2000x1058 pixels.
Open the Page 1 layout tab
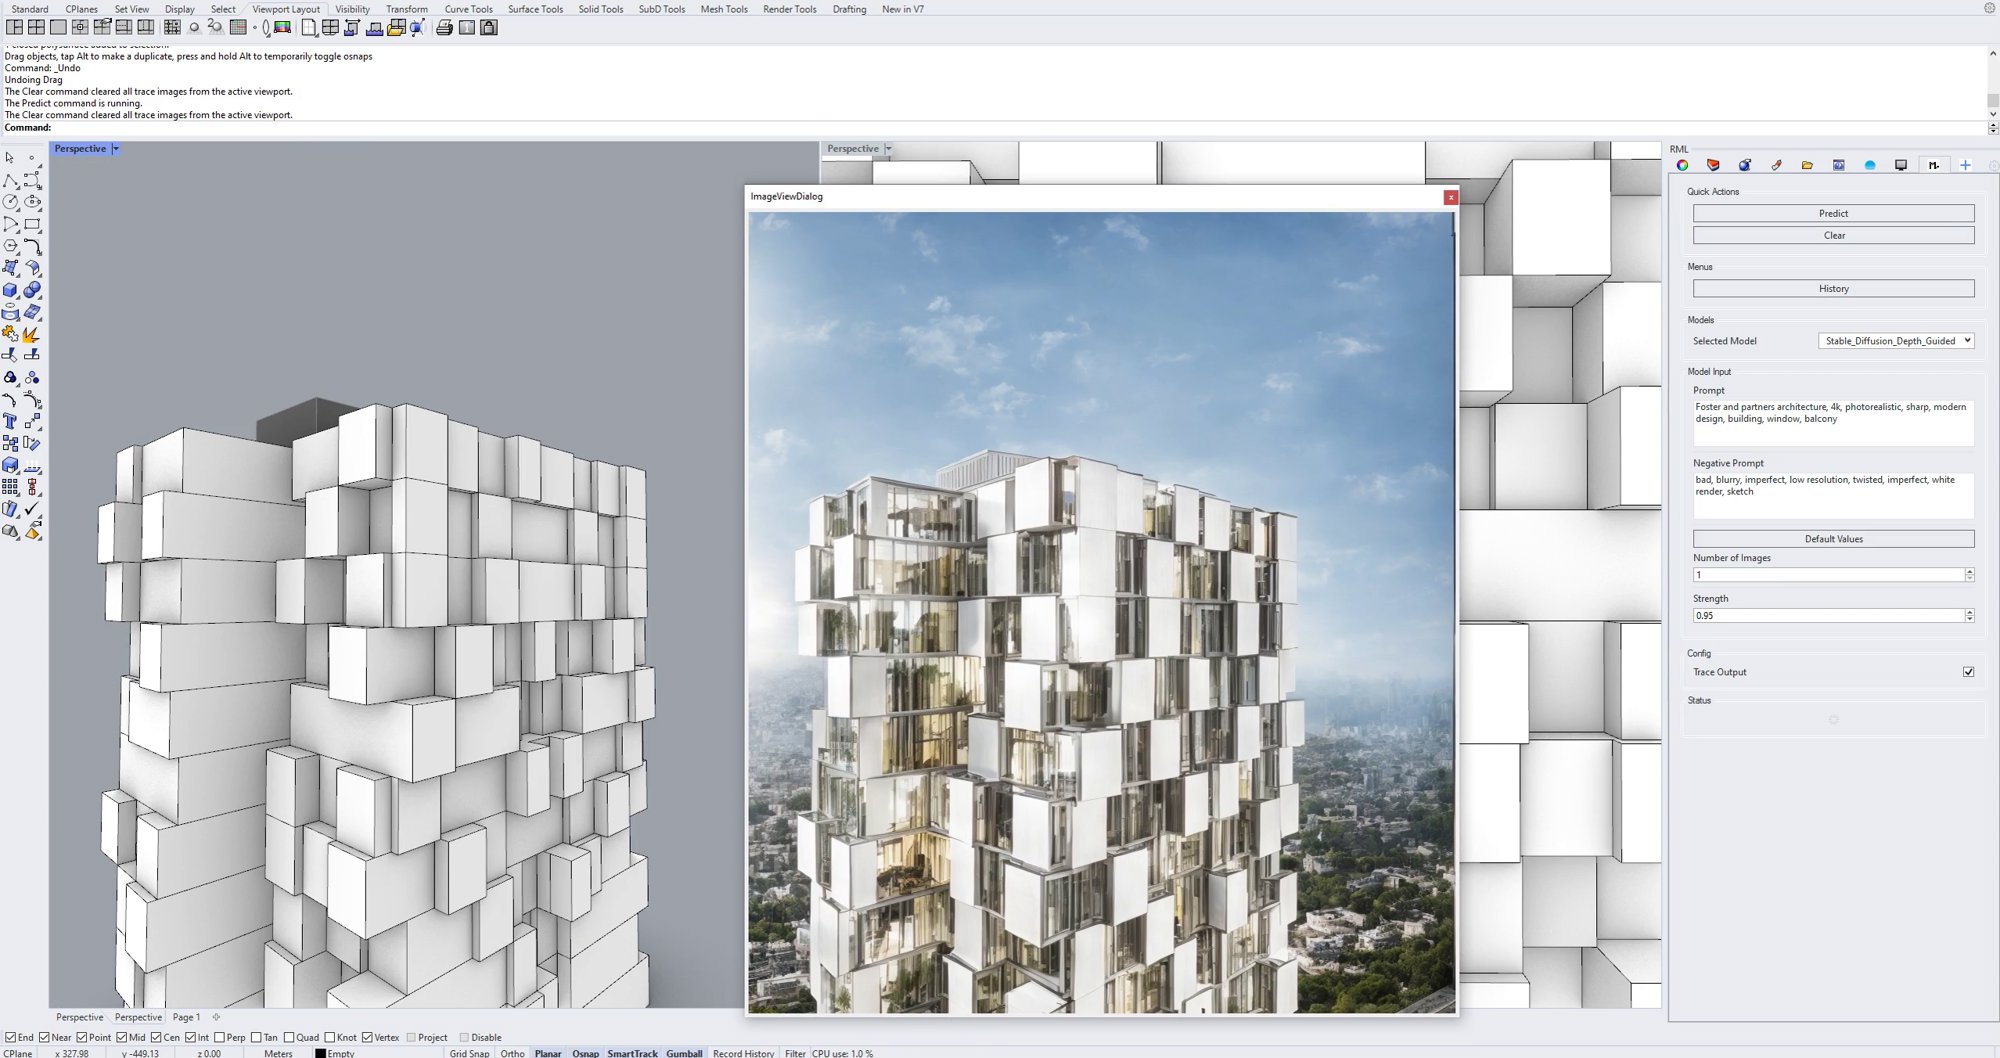(x=186, y=1017)
